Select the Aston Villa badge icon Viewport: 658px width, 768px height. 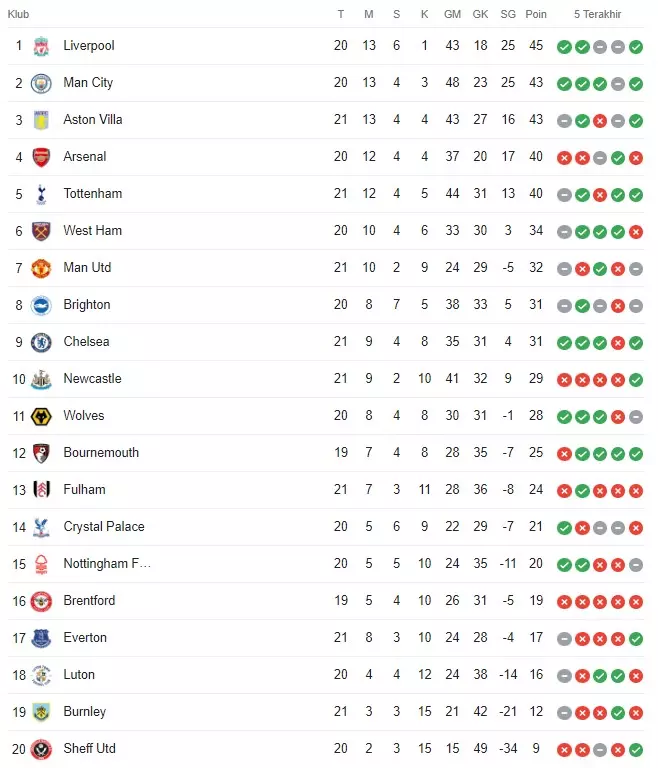pyautogui.click(x=41, y=120)
